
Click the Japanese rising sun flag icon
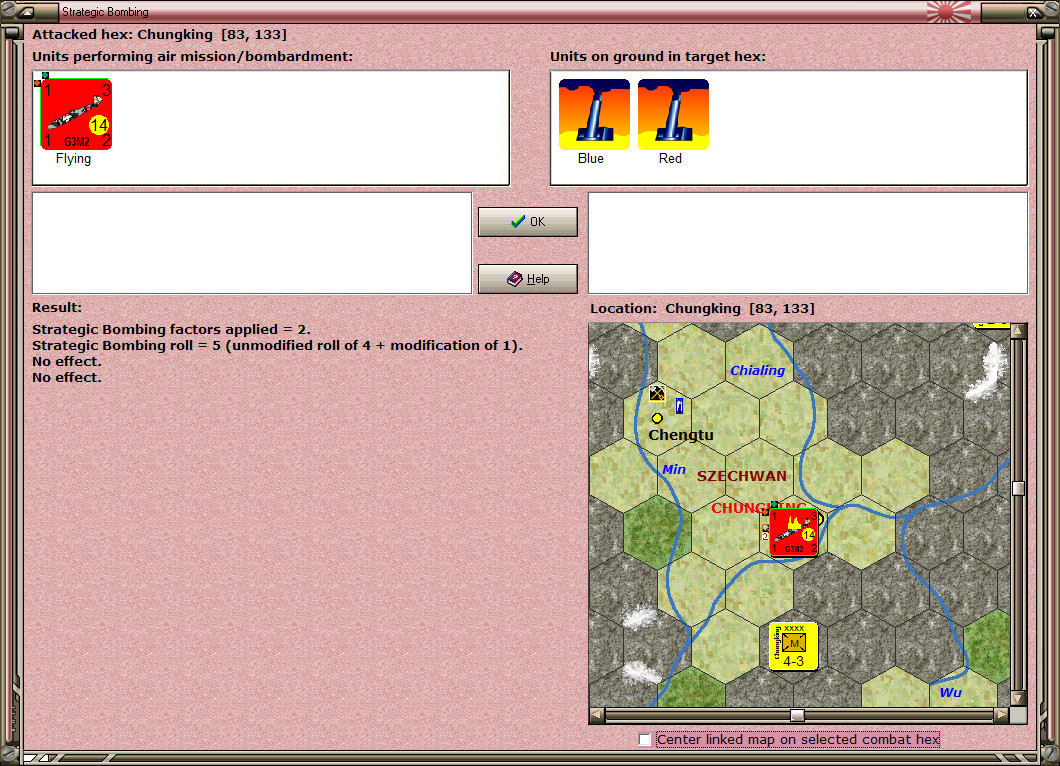coord(949,11)
